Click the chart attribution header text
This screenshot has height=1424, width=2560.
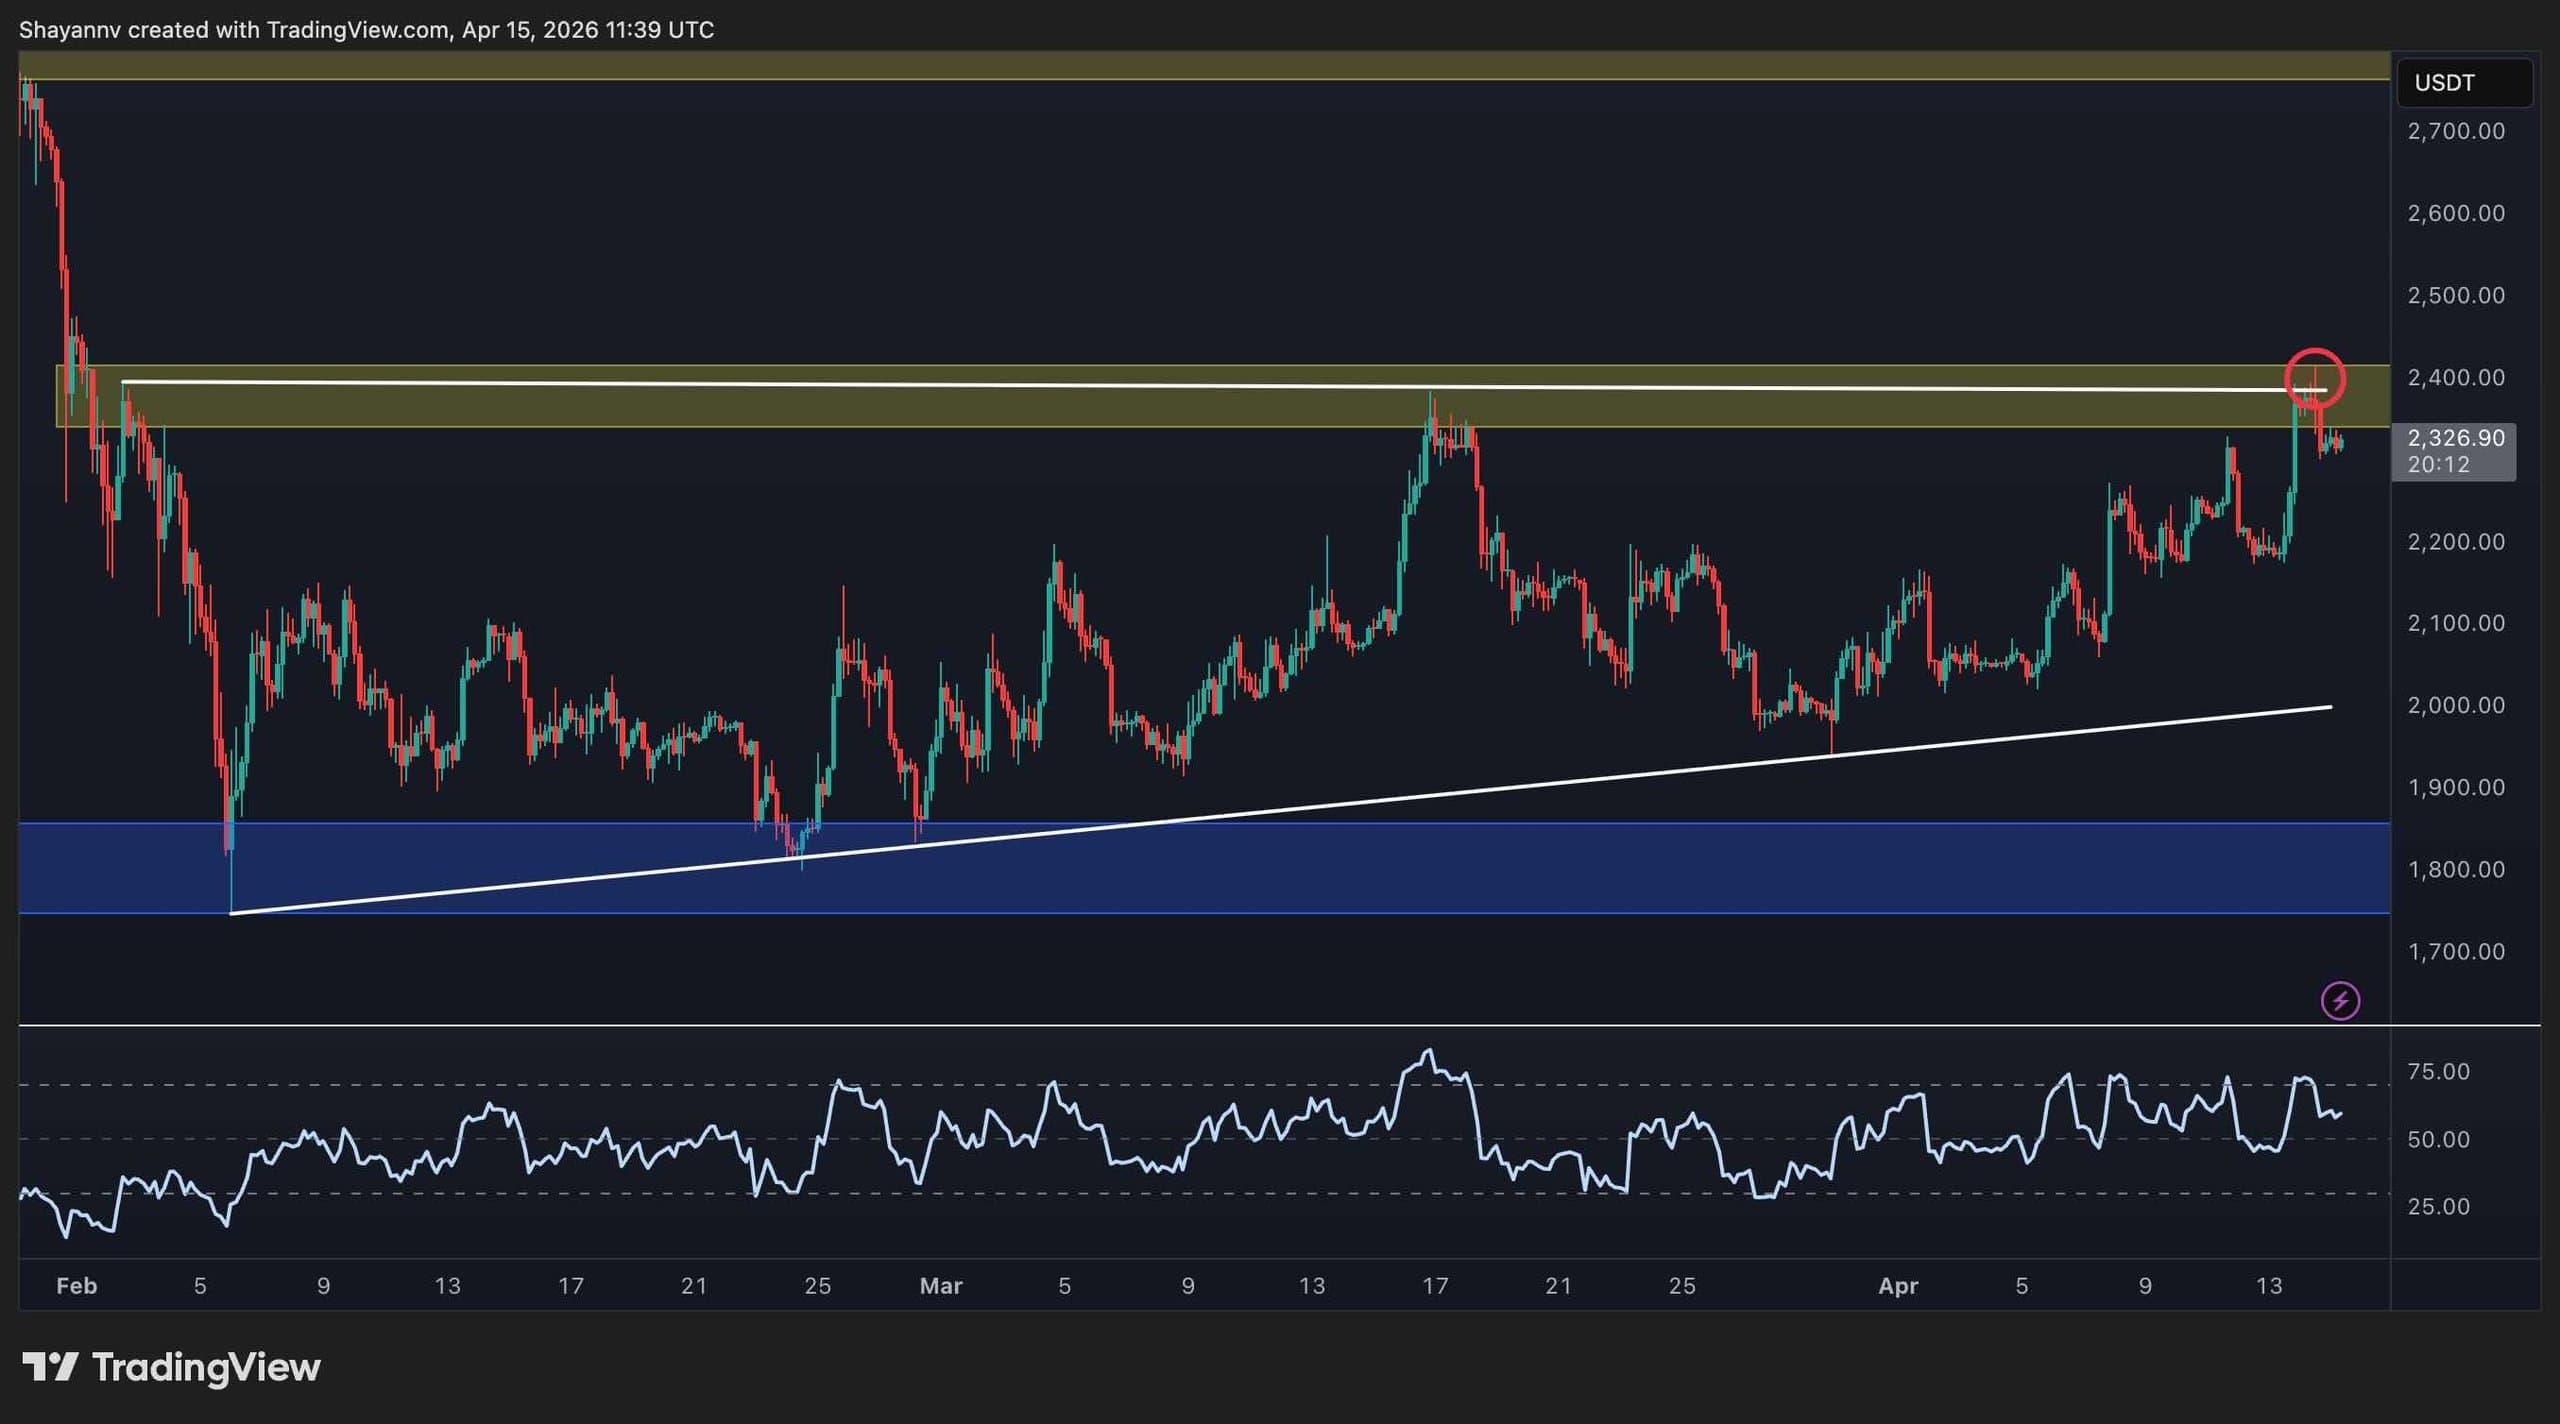366,30
